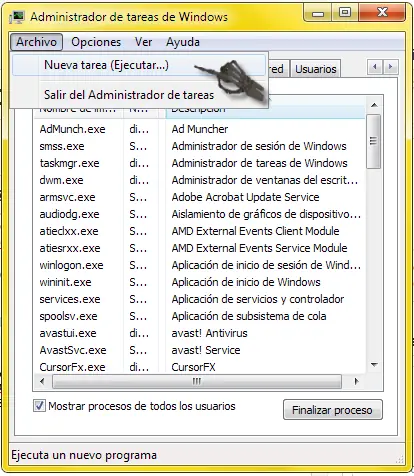The width and height of the screenshot is (414, 476).
Task: Click Adobe Acrobat Update Service description
Action: click(245, 197)
